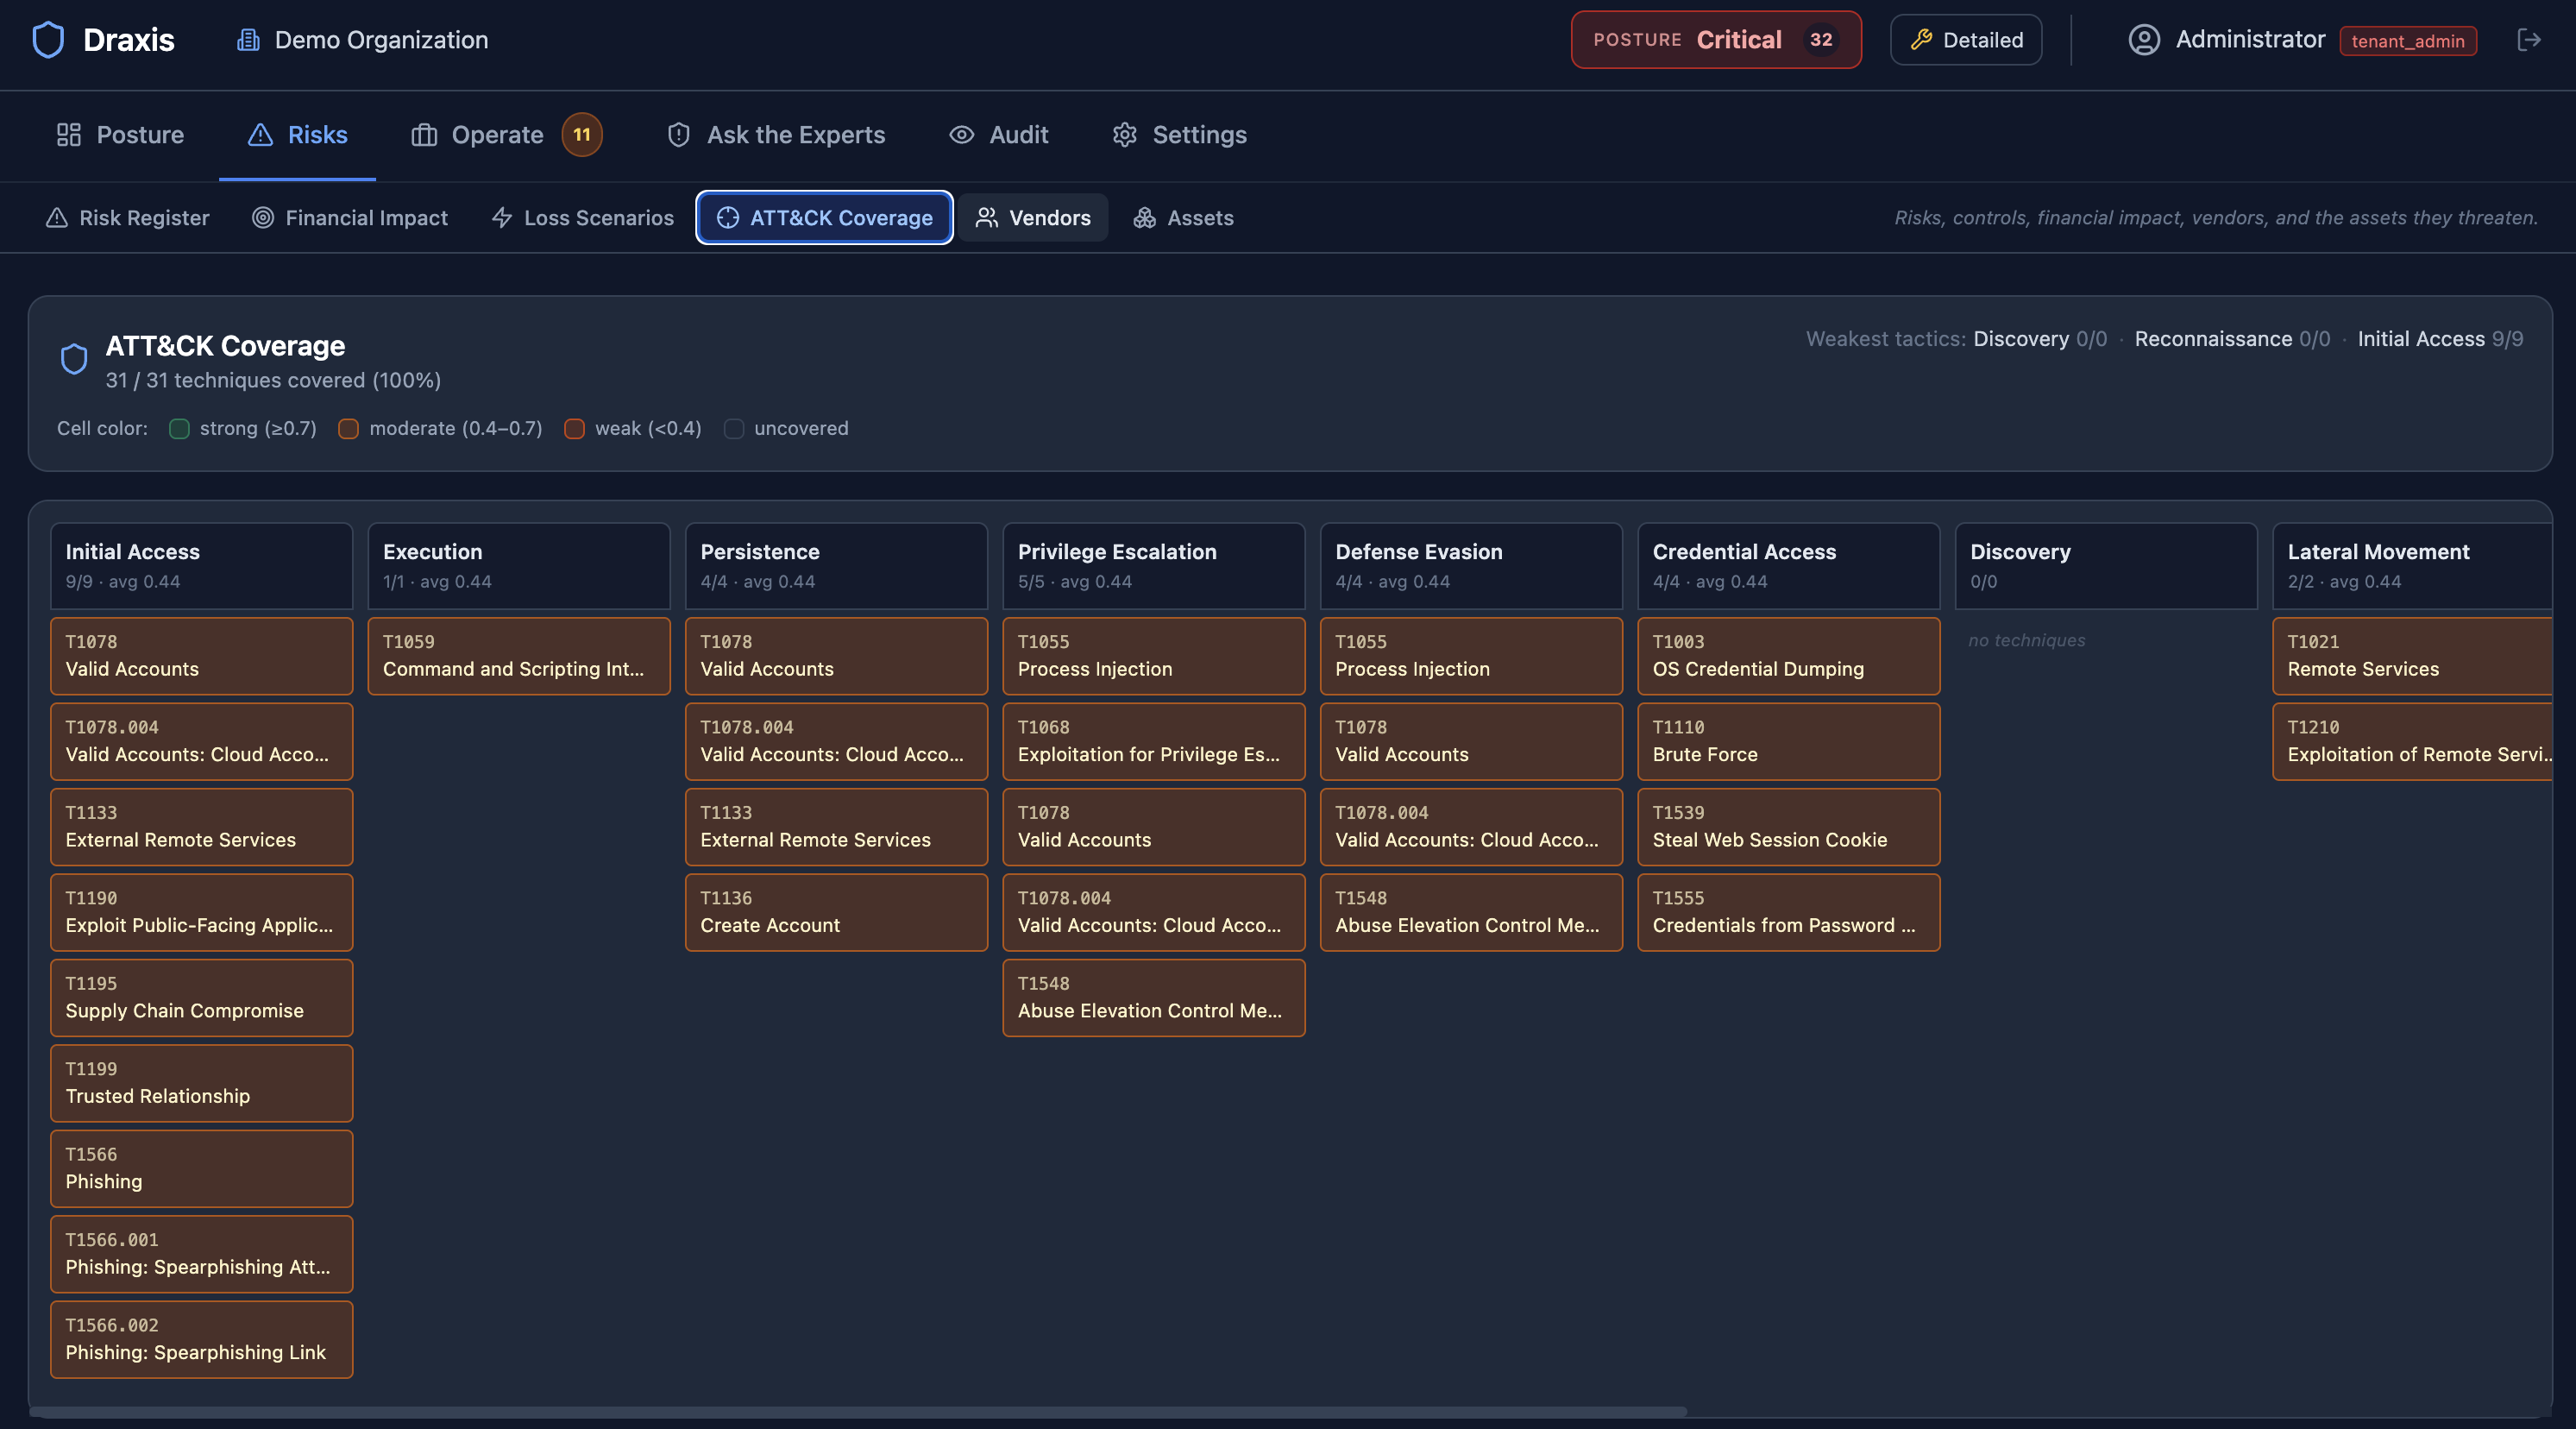This screenshot has height=1429, width=2576.
Task: Open T1210 Exploitation of Remote Services cell
Action: (x=2413, y=741)
